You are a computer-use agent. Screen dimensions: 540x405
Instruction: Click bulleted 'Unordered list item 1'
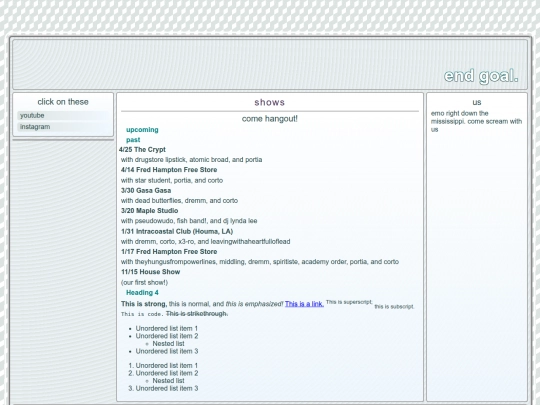[x=167, y=329]
